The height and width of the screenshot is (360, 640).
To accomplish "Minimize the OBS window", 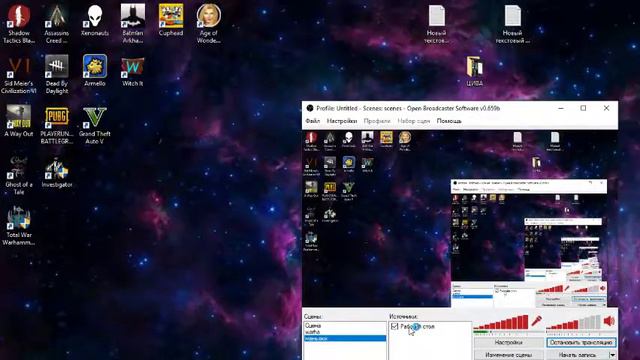I will 561,108.
